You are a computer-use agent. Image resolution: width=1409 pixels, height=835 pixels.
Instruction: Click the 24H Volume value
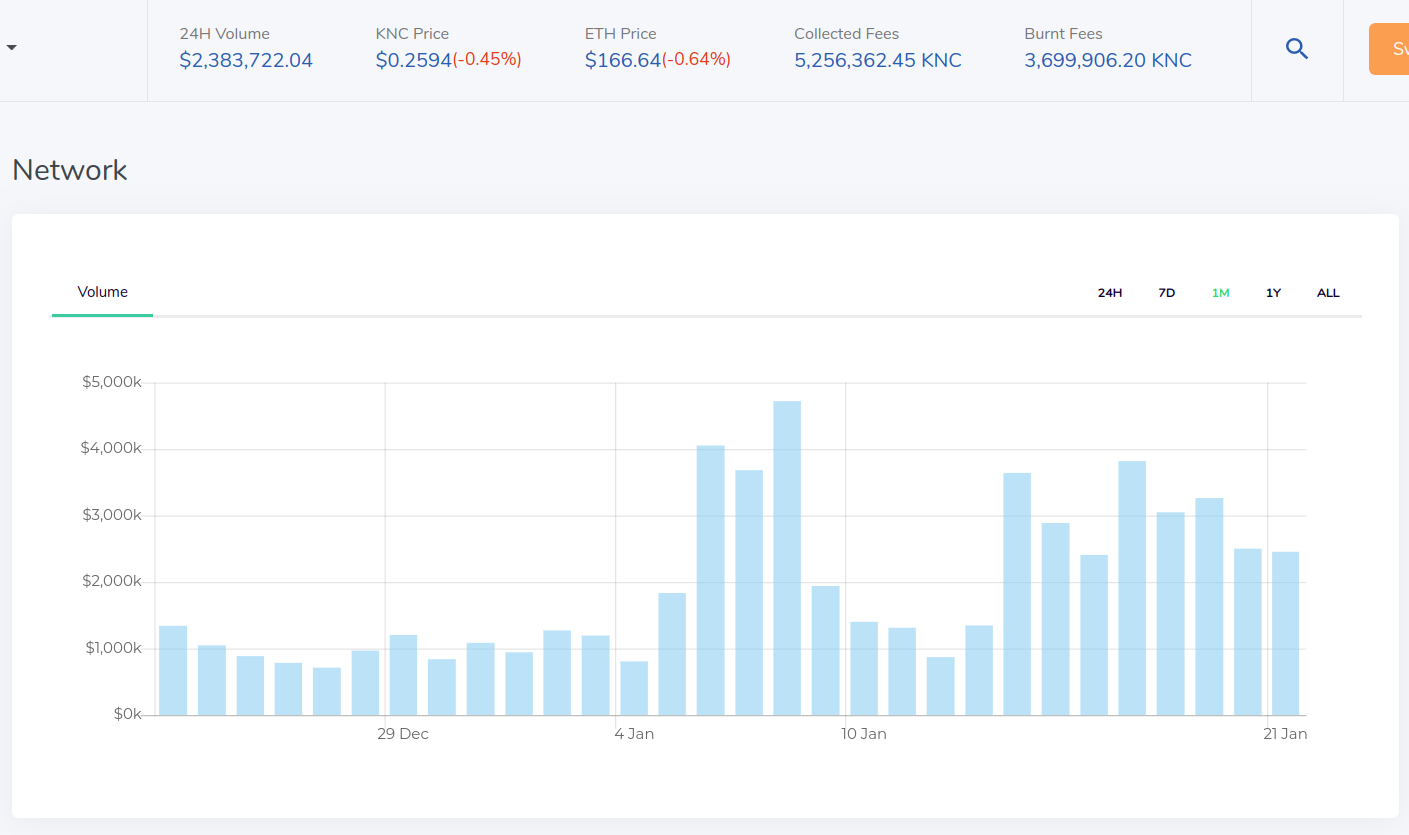pyautogui.click(x=246, y=60)
